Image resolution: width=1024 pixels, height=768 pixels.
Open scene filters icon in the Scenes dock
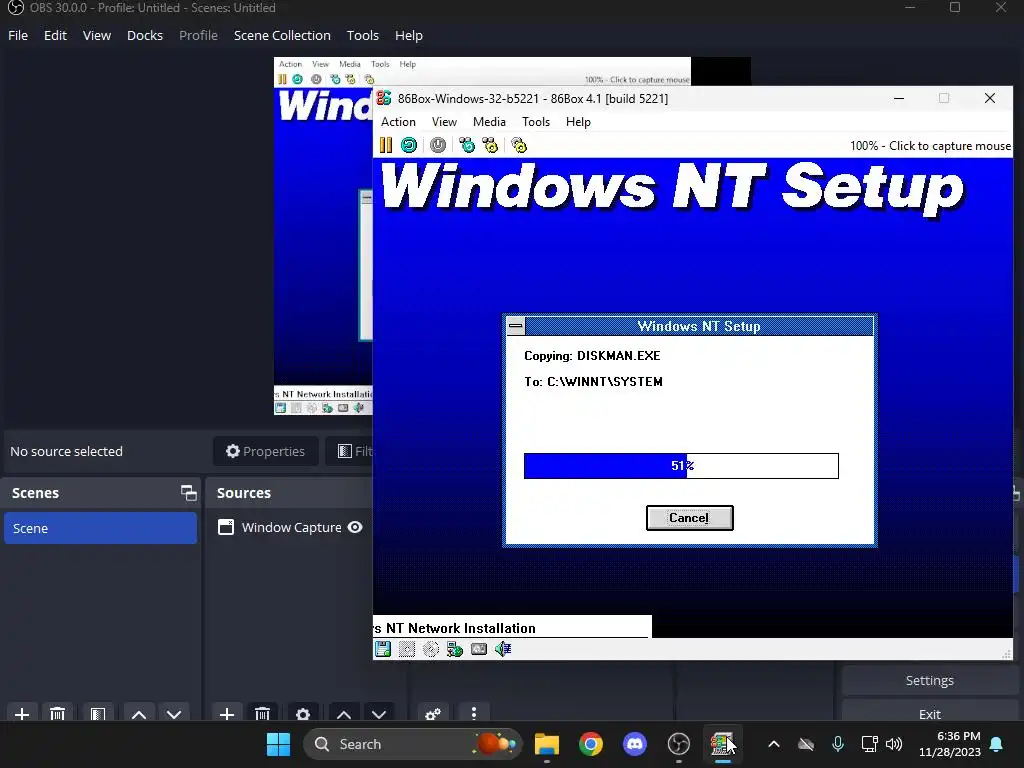click(98, 714)
